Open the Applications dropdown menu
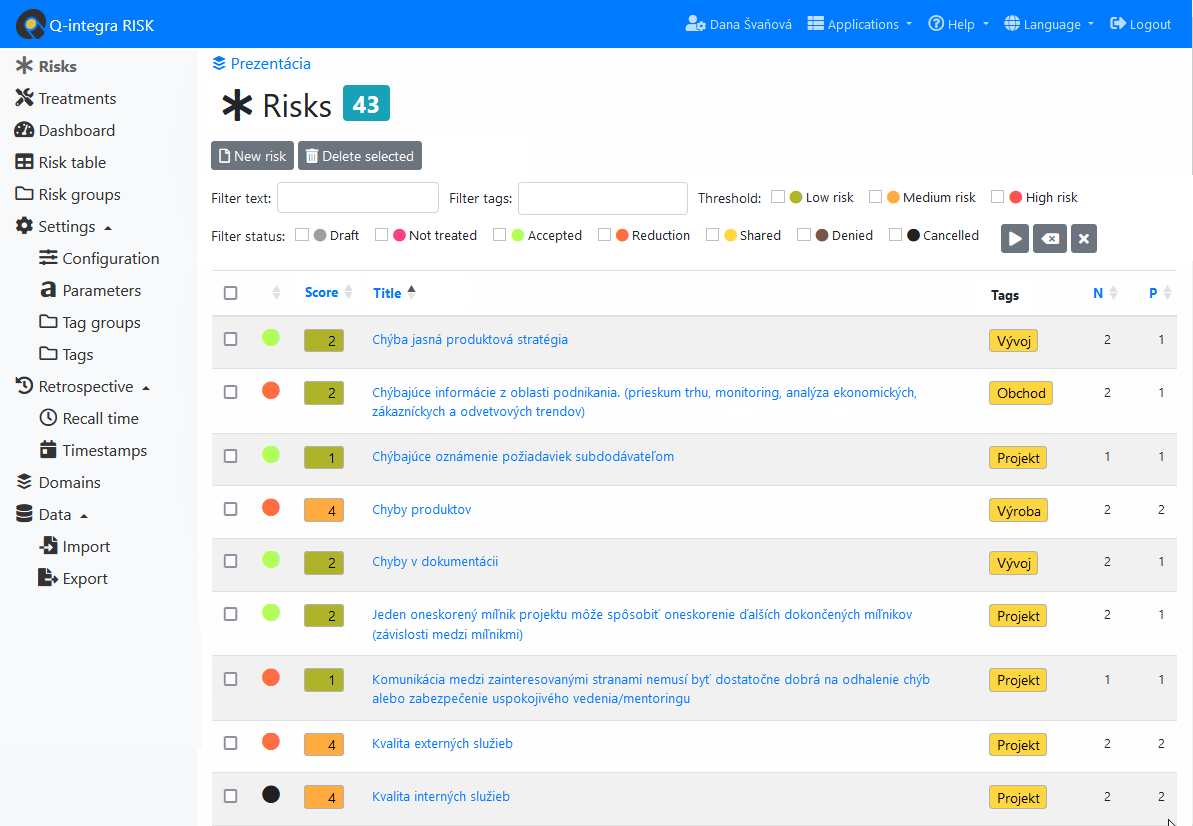Screen dimensions: 1193x826 (x=860, y=24)
